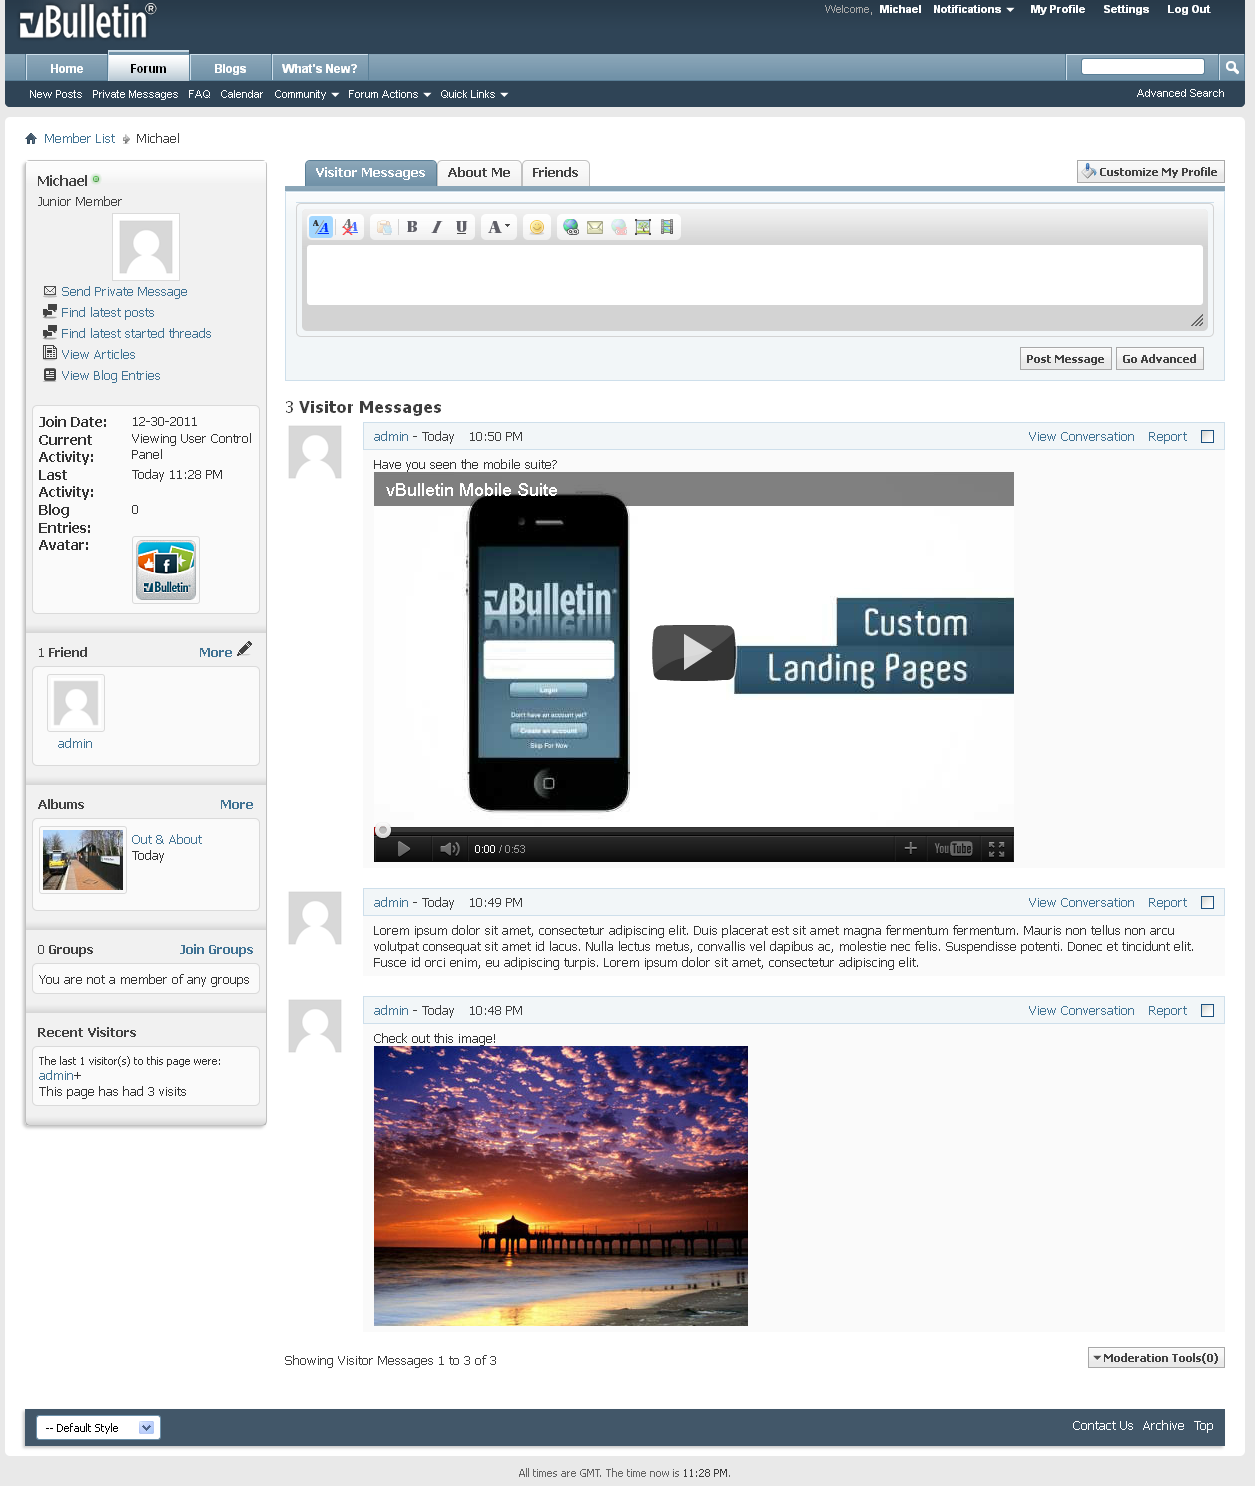Click the Customize My Profile button
The width and height of the screenshot is (1255, 1486).
click(x=1151, y=172)
